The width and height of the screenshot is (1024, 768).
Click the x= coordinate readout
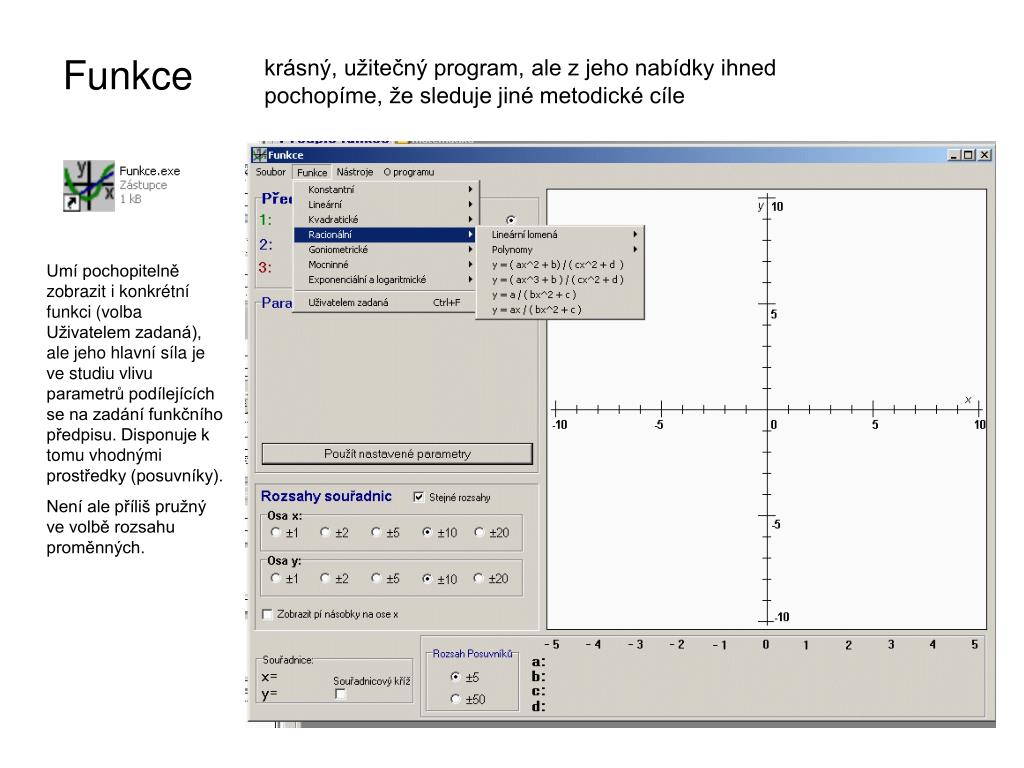[269, 677]
